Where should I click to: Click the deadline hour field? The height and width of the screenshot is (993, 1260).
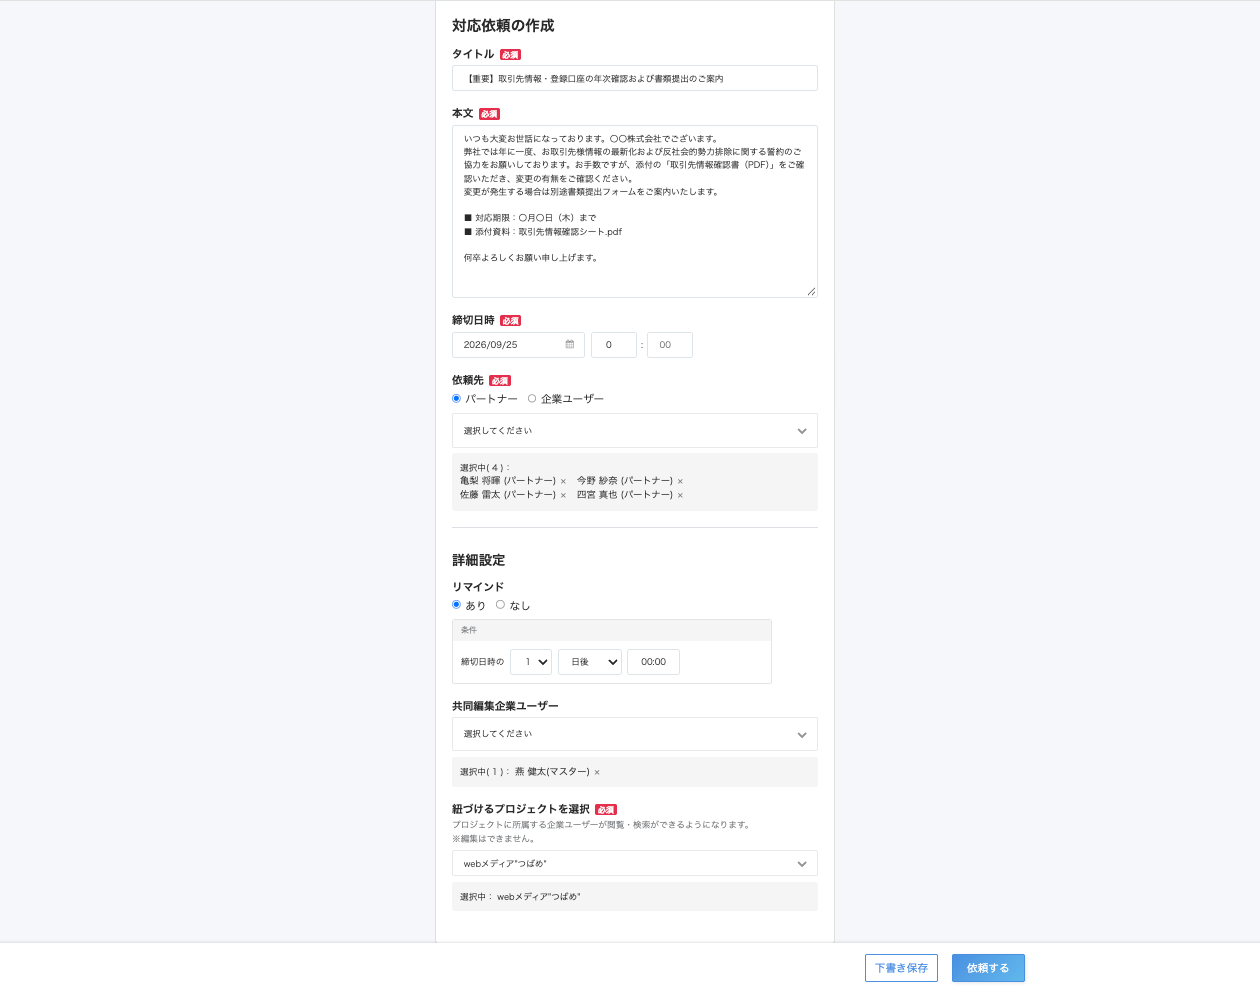pyautogui.click(x=614, y=345)
